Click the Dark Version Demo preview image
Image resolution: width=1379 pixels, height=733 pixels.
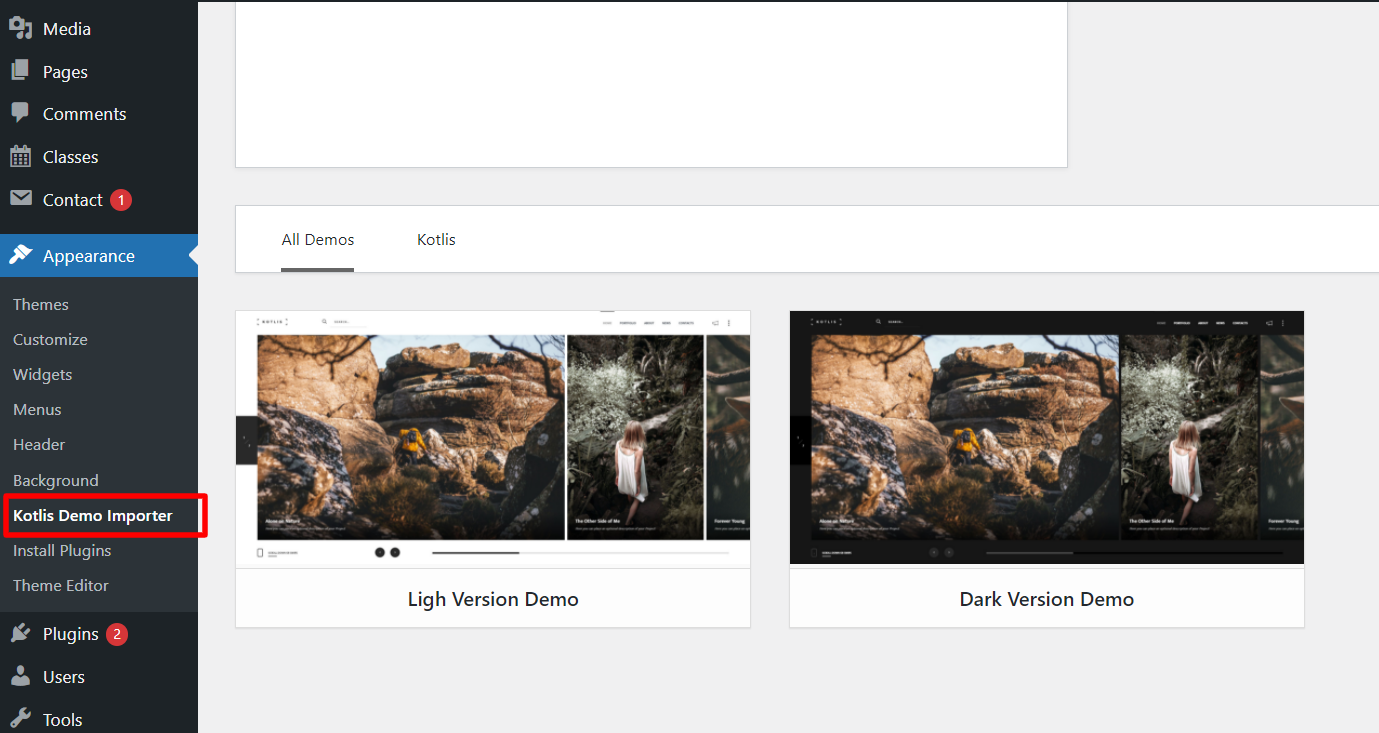pyautogui.click(x=1047, y=440)
